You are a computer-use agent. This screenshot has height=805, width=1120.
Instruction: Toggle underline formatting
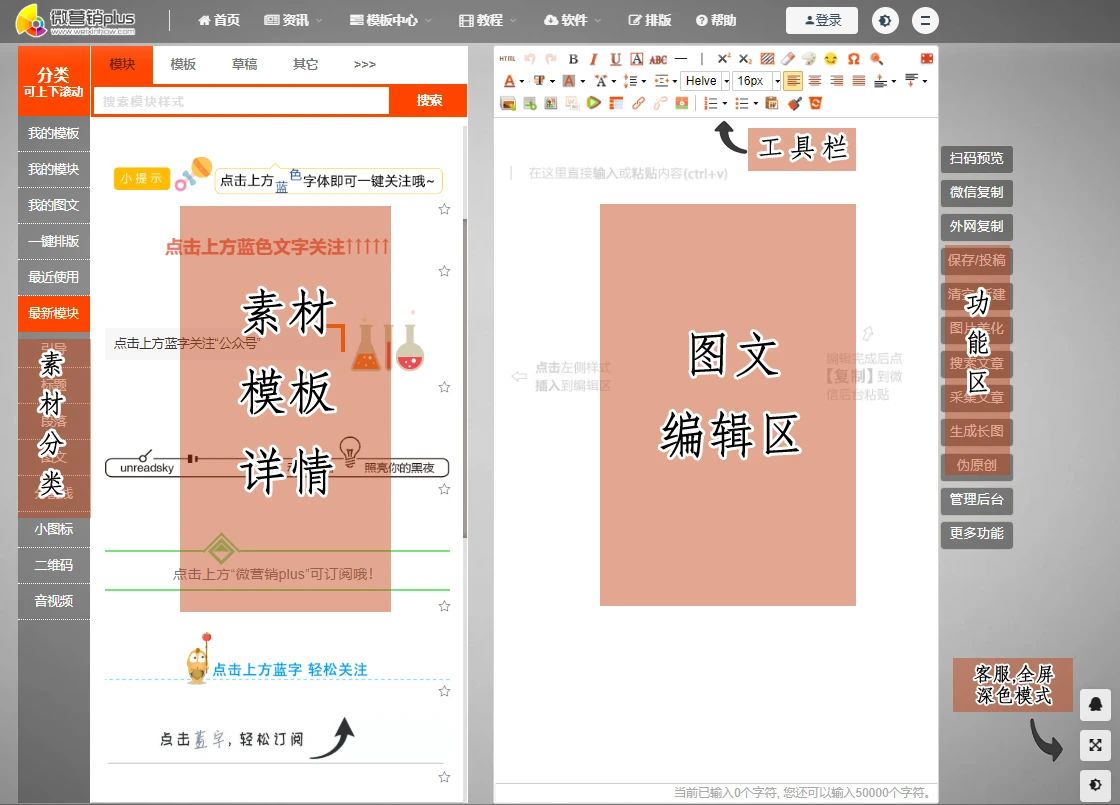[615, 59]
